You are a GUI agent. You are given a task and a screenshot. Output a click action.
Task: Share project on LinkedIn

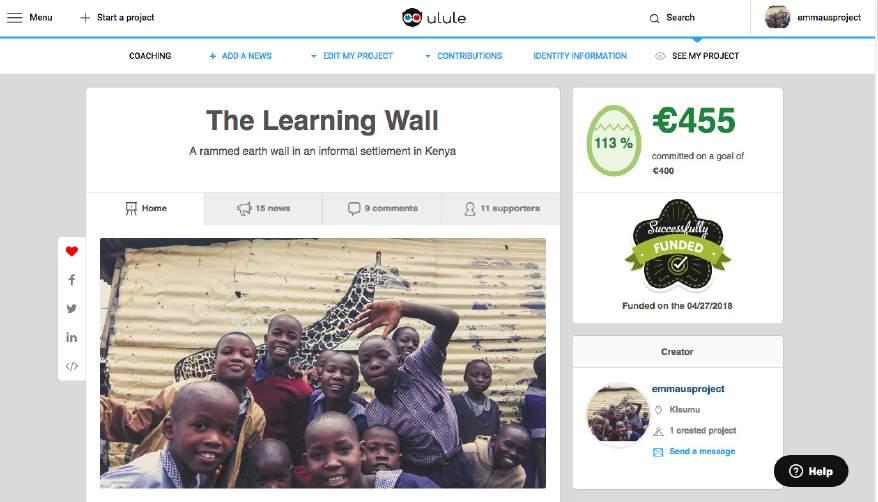tap(72, 337)
